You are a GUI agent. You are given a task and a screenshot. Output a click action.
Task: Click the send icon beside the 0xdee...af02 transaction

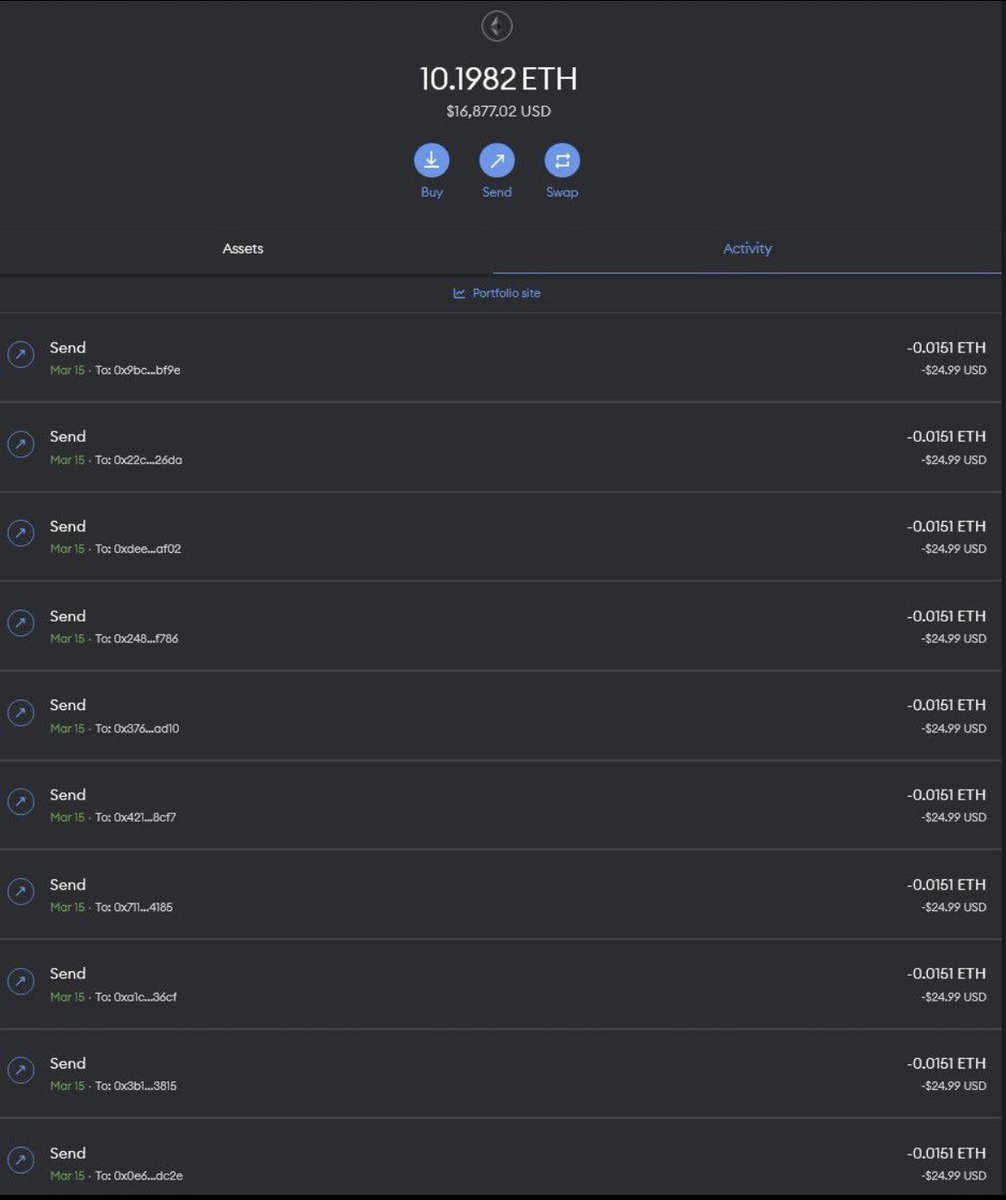(x=21, y=535)
